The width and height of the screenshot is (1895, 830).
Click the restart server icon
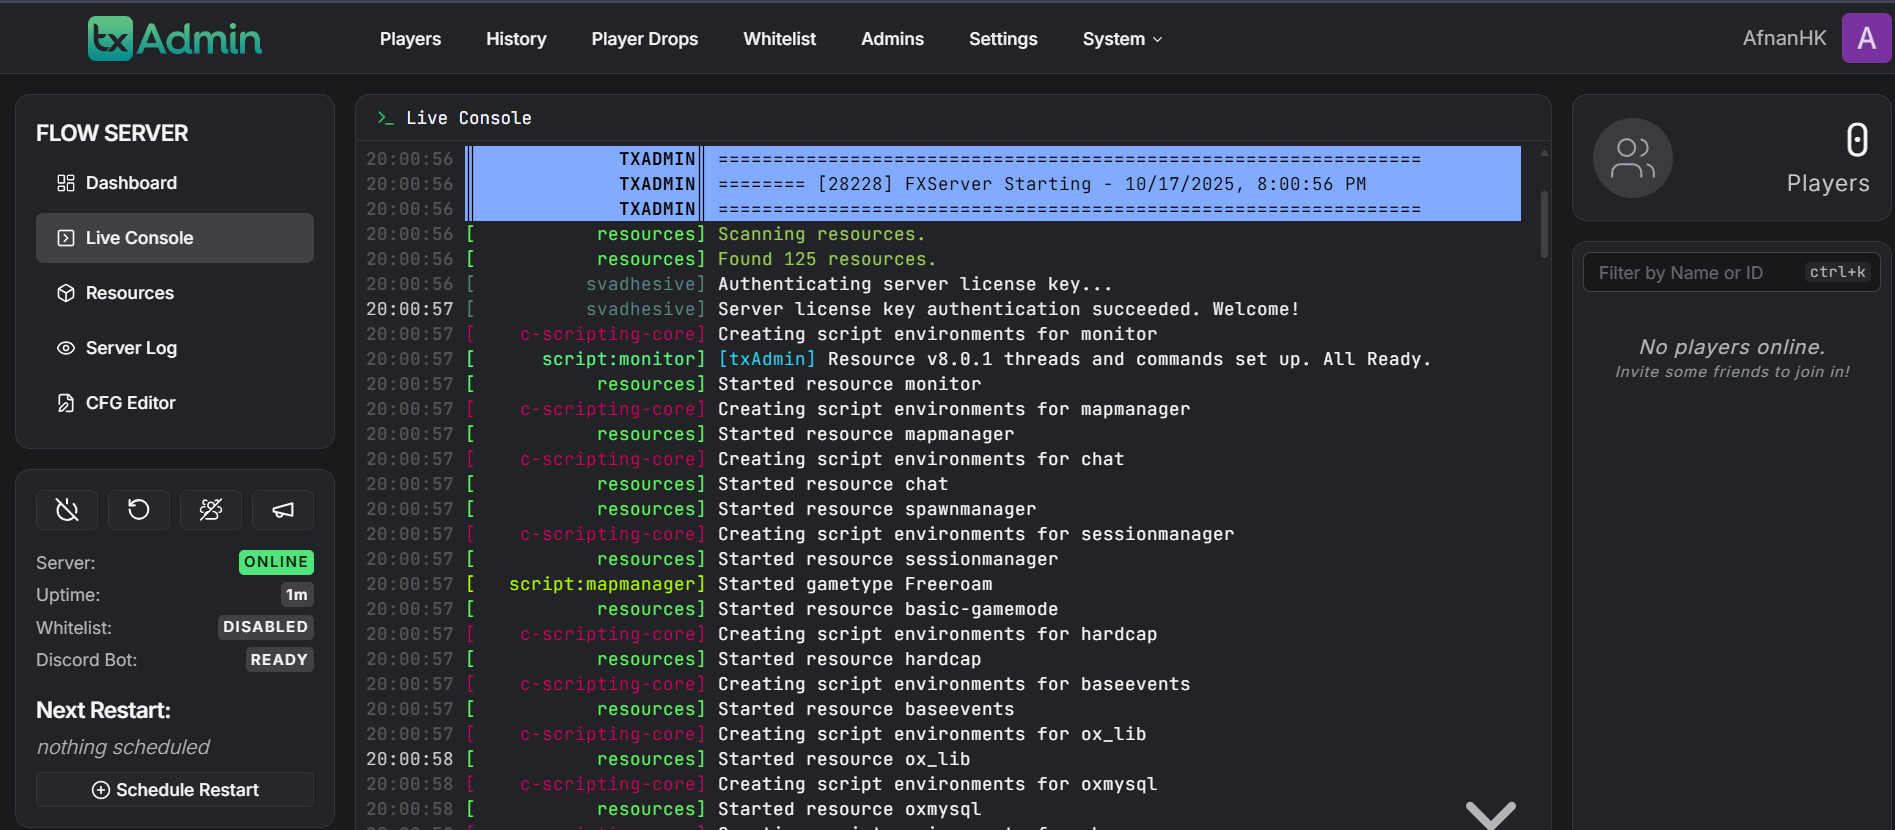139,510
